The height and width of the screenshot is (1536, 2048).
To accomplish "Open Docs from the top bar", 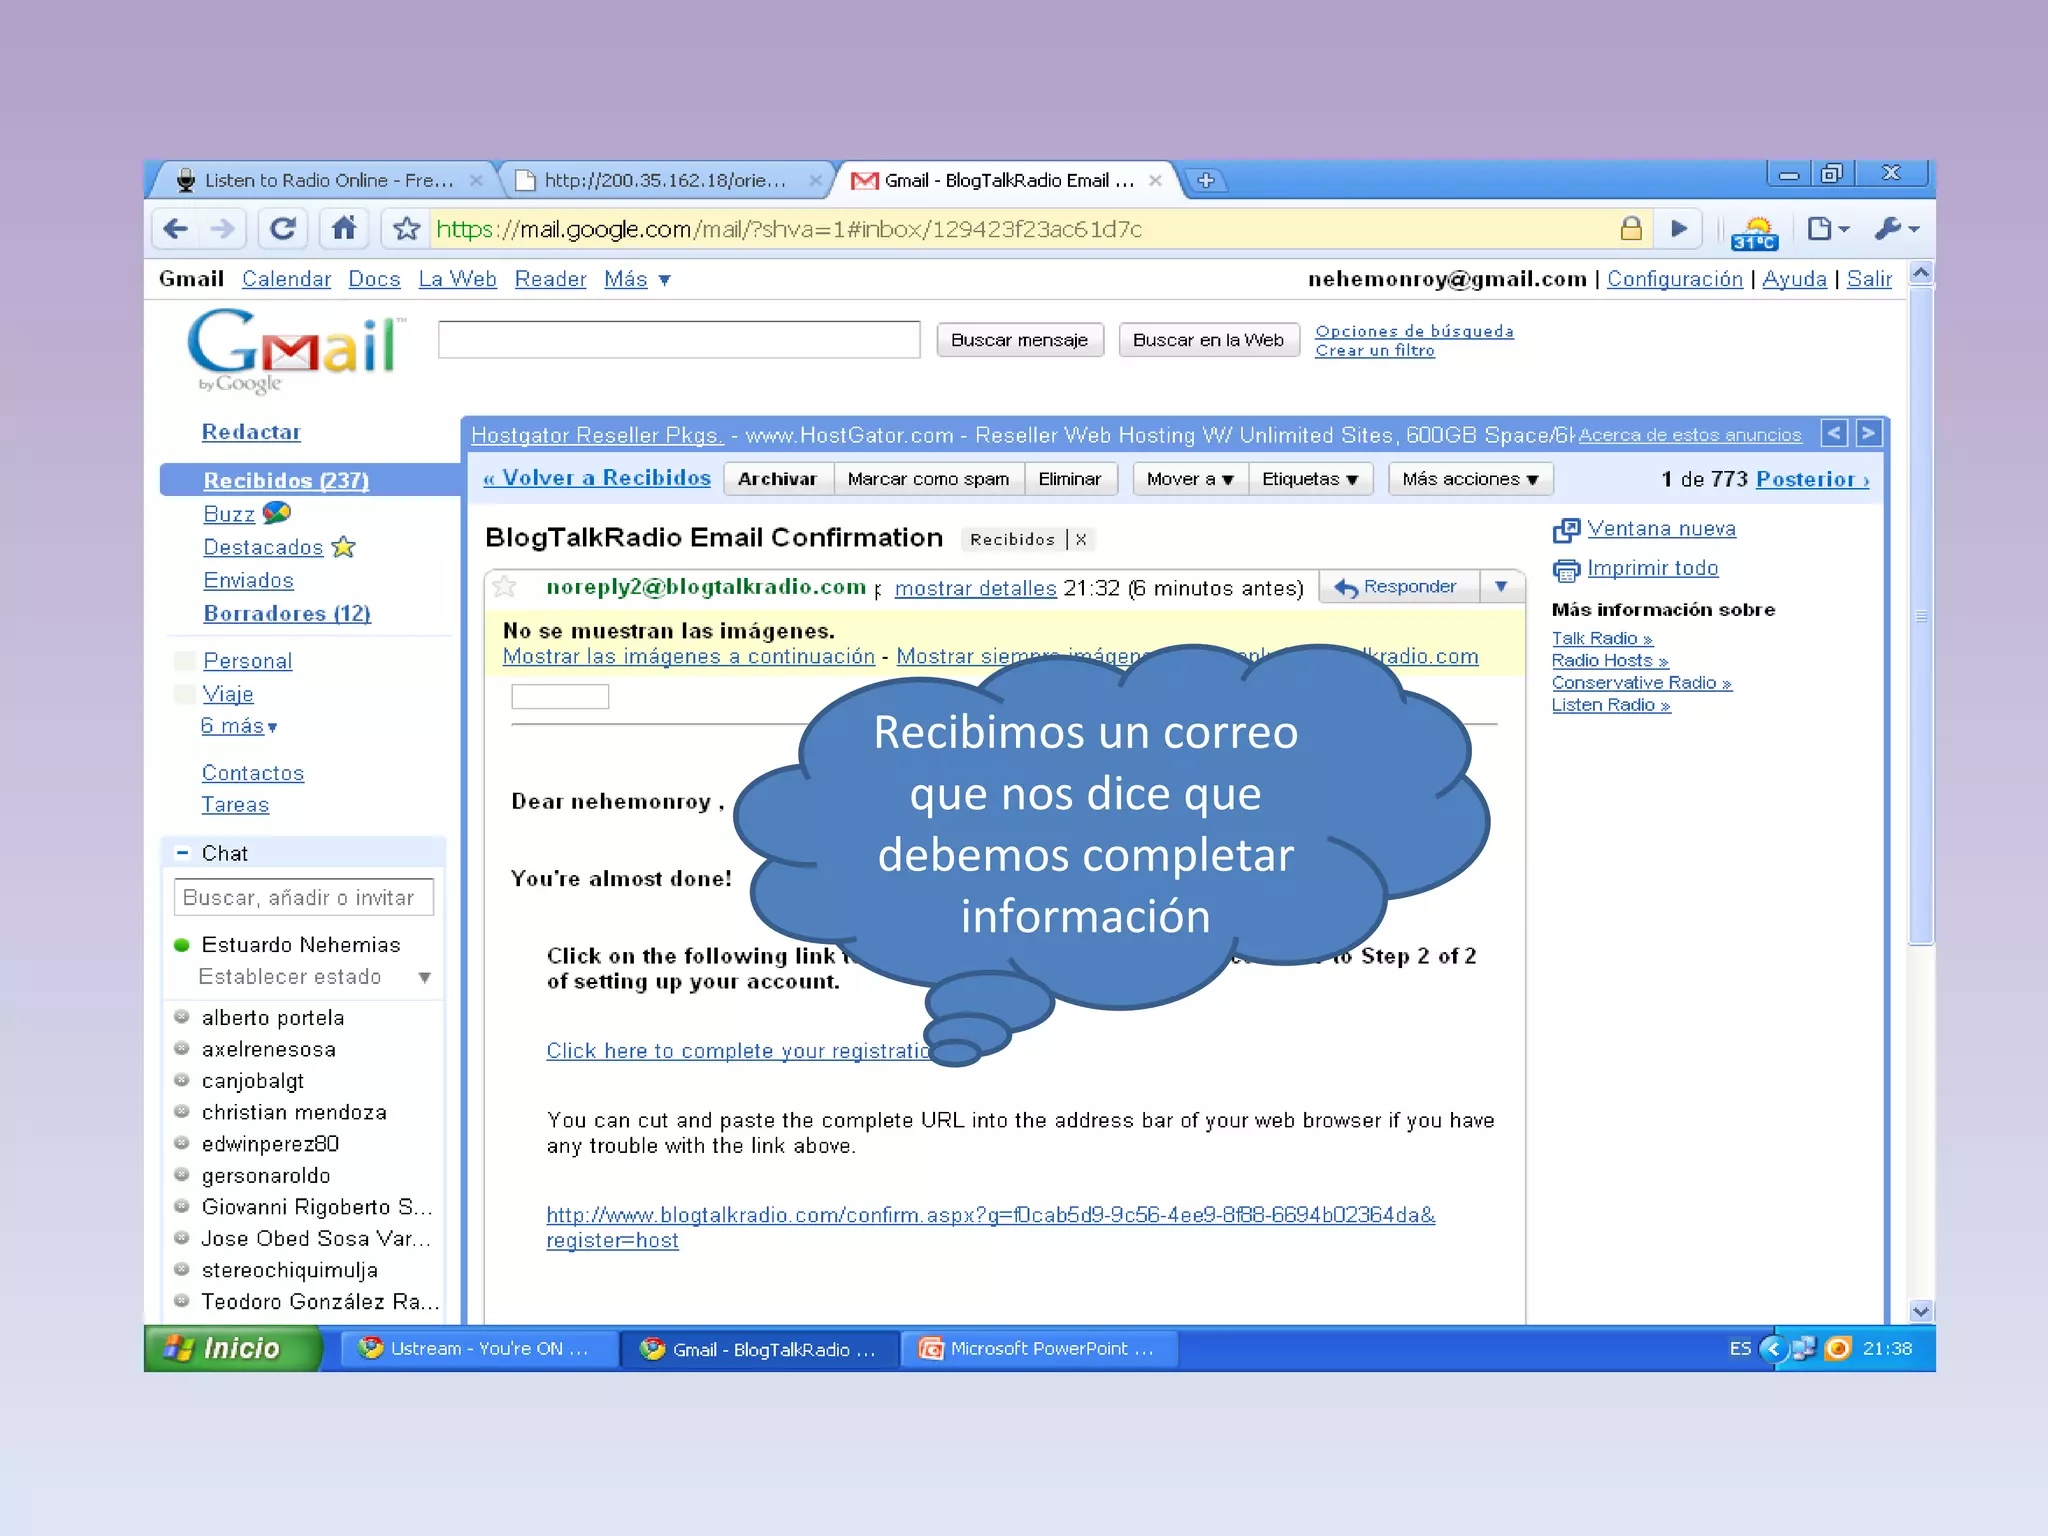I will tap(374, 279).
